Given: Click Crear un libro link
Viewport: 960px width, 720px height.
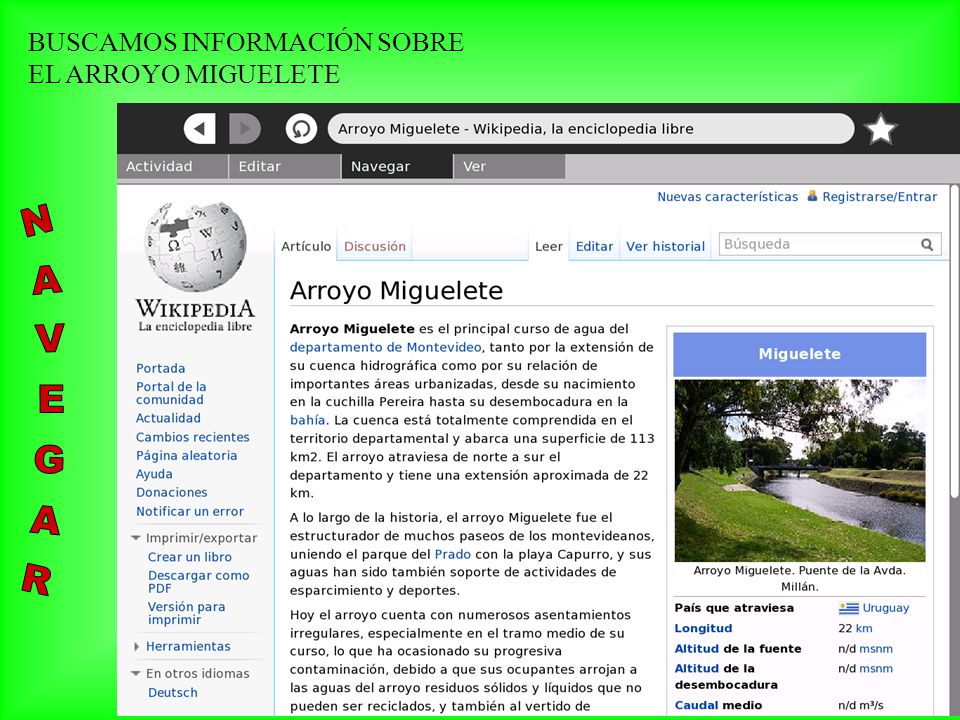Looking at the screenshot, I should click(190, 557).
